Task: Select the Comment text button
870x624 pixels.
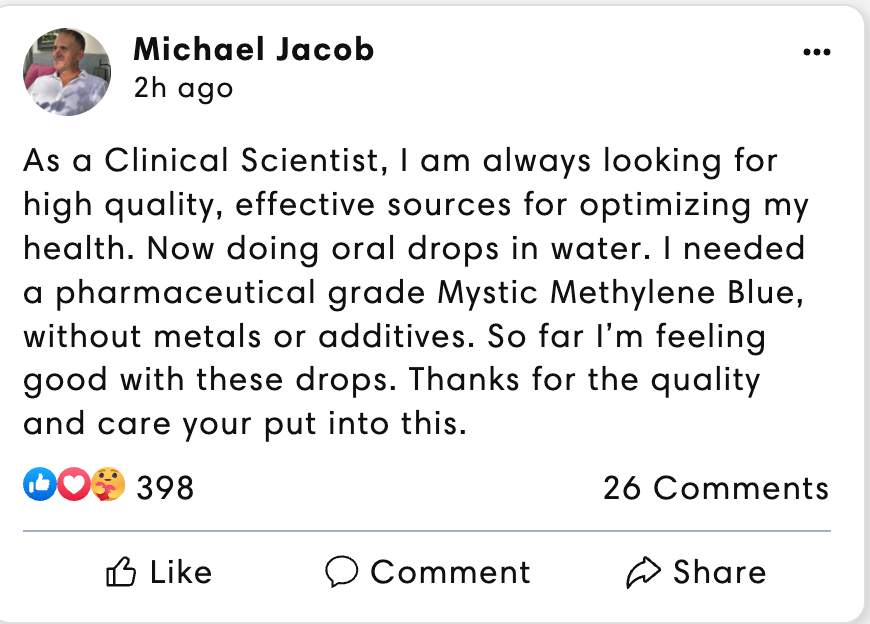Action: 451,572
